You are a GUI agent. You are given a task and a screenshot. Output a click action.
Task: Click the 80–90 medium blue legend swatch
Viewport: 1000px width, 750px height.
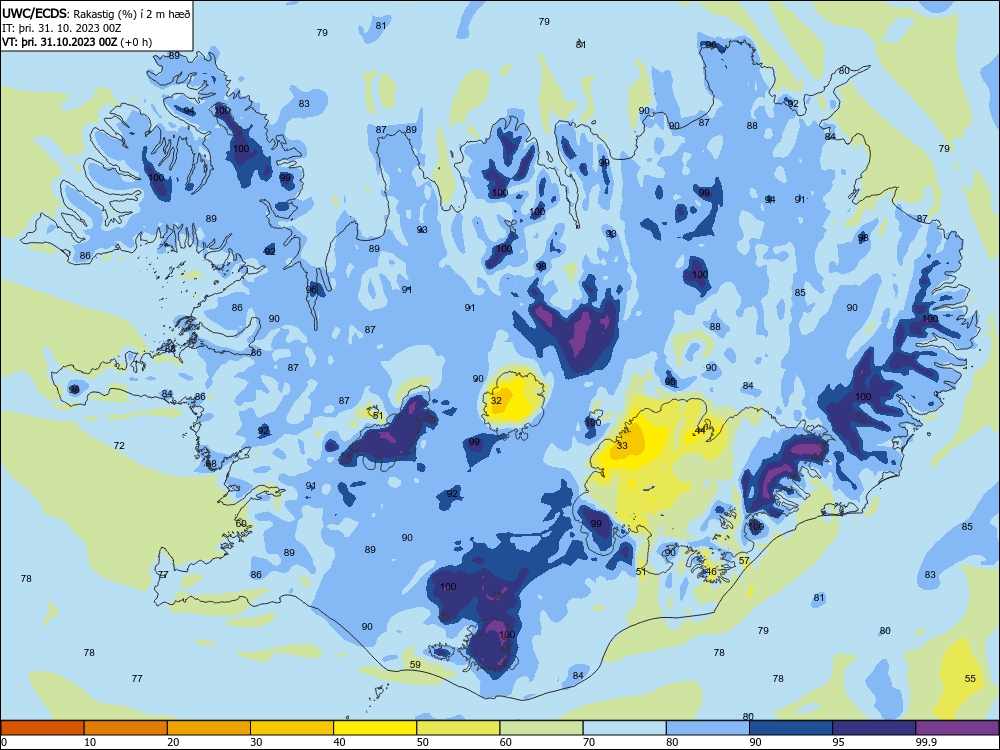(708, 728)
